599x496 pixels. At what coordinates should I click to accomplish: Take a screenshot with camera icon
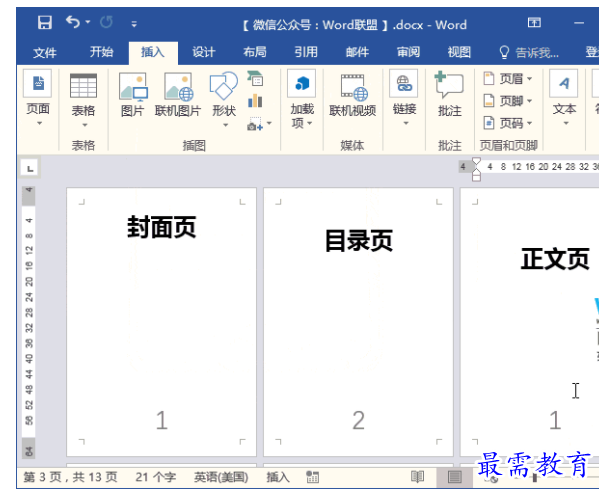[254, 124]
